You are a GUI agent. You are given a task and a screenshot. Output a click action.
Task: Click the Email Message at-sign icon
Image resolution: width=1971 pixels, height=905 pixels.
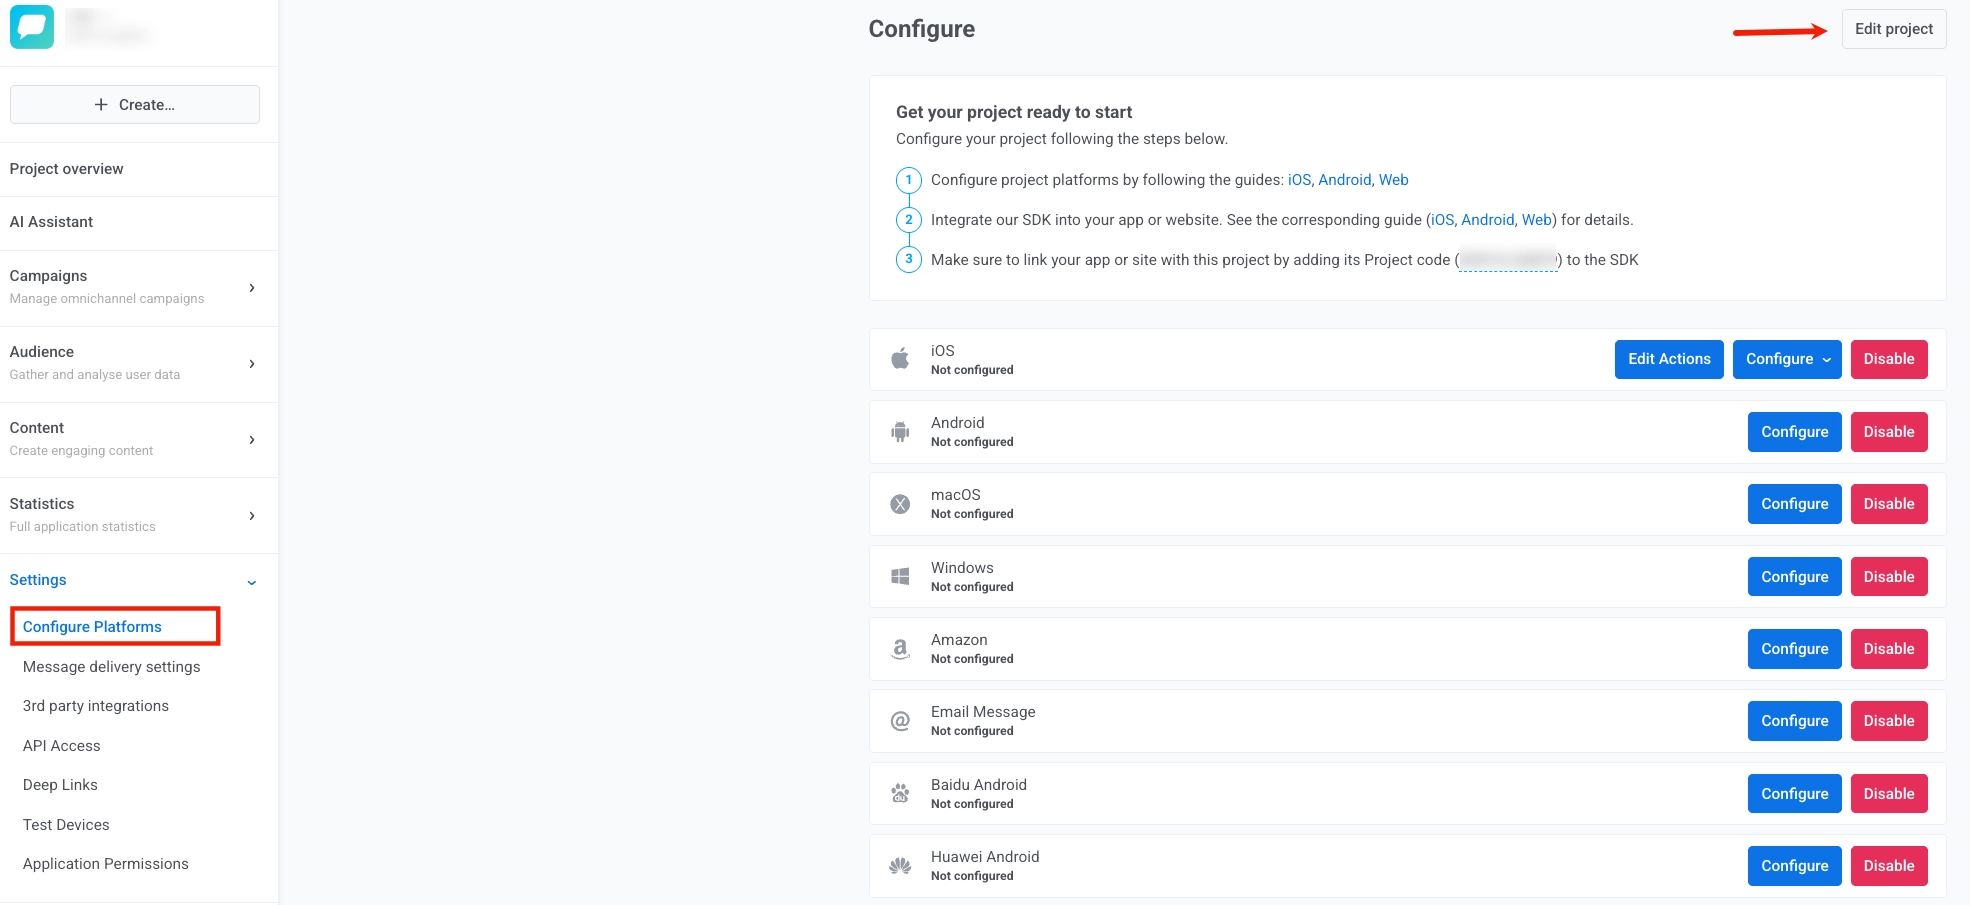coord(900,721)
